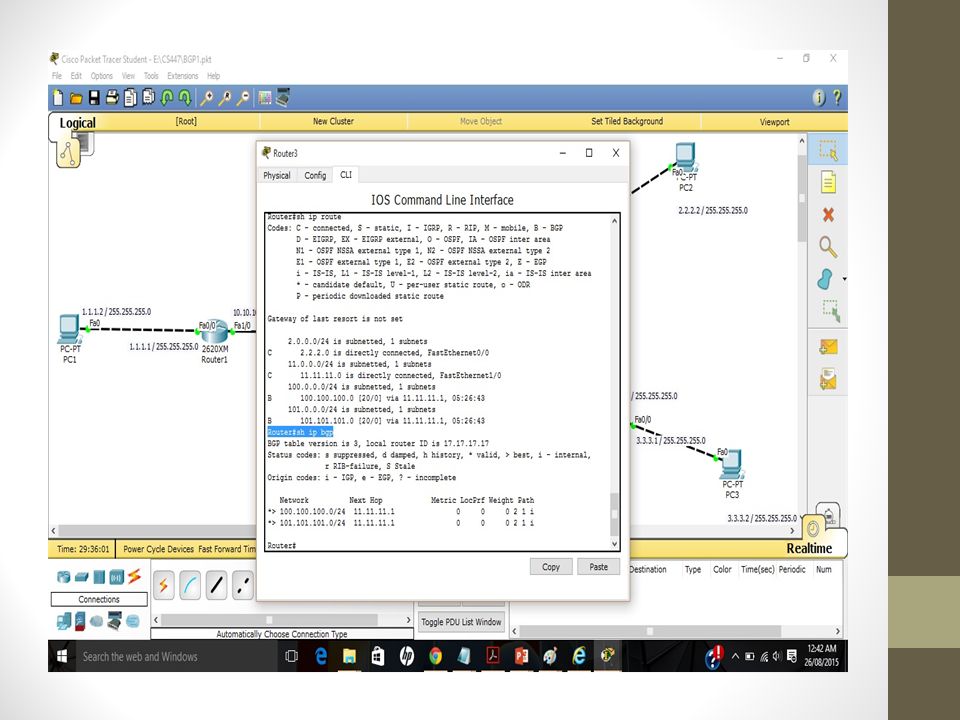Choose the Draw Polygon blue shape tool
960x720 pixels.
[825, 279]
